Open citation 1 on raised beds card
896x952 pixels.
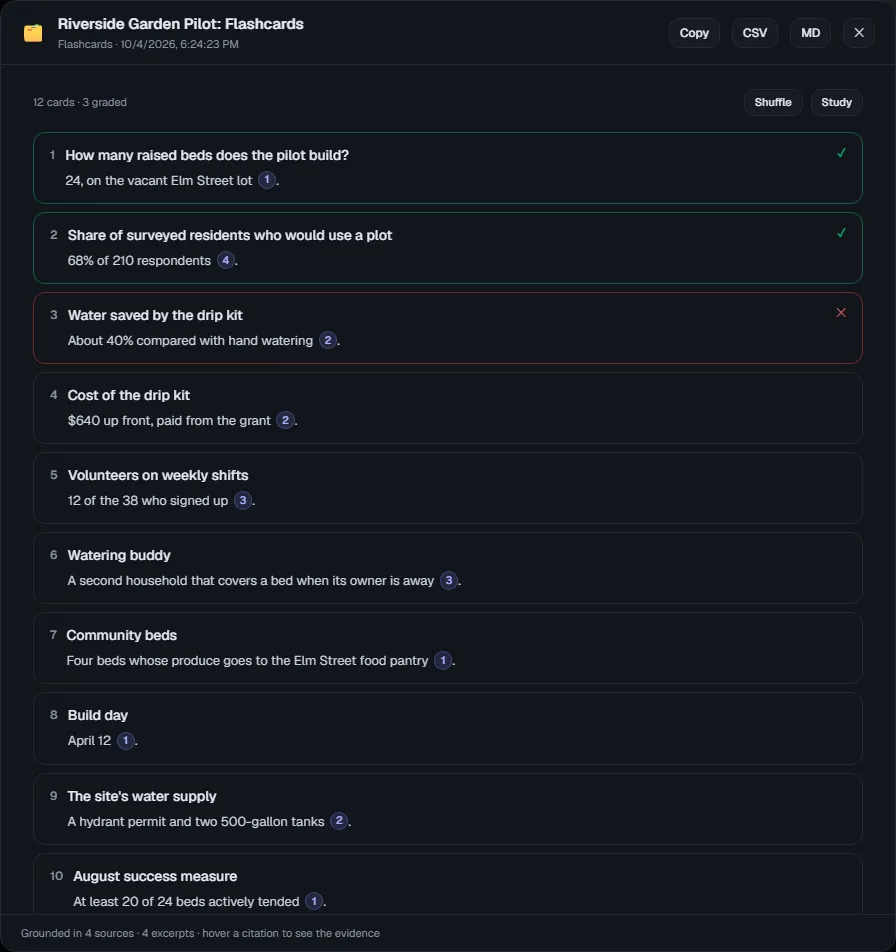click(266, 180)
